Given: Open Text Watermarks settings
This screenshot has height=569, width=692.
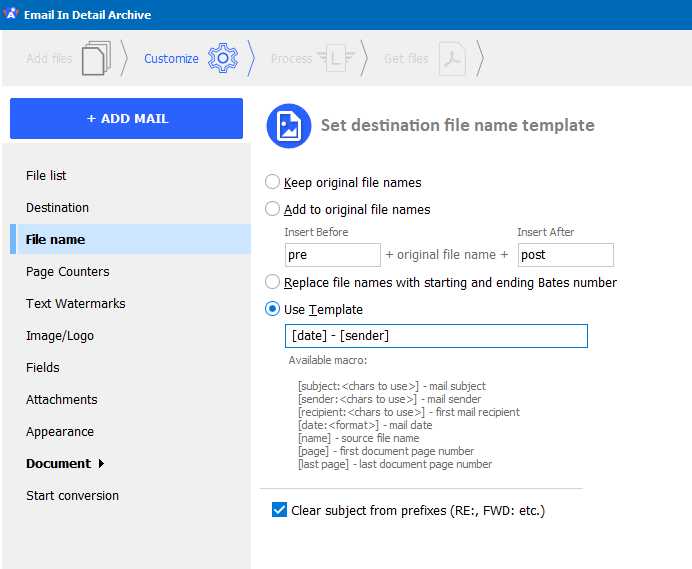Looking at the screenshot, I should [75, 304].
